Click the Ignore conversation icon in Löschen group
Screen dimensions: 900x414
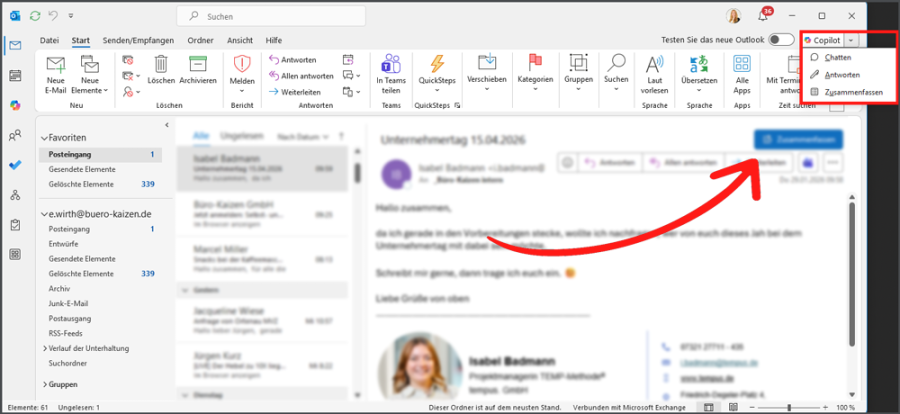127,60
